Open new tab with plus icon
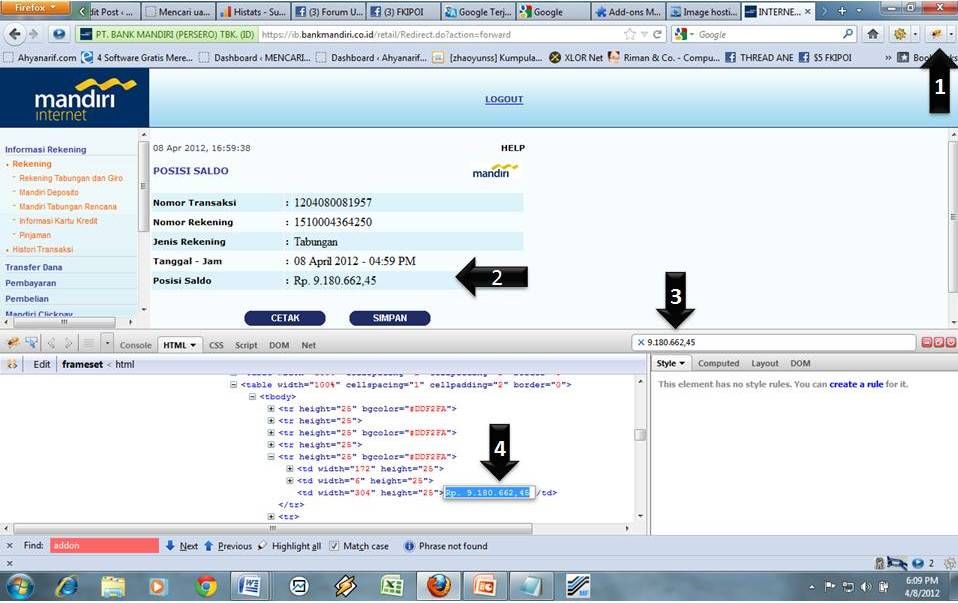 842,11
